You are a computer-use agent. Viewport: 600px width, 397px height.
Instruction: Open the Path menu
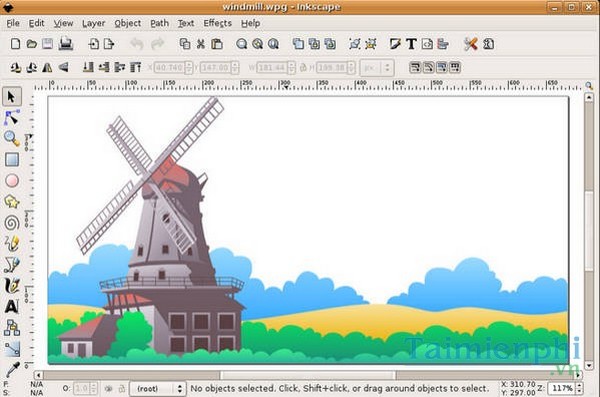(160, 23)
